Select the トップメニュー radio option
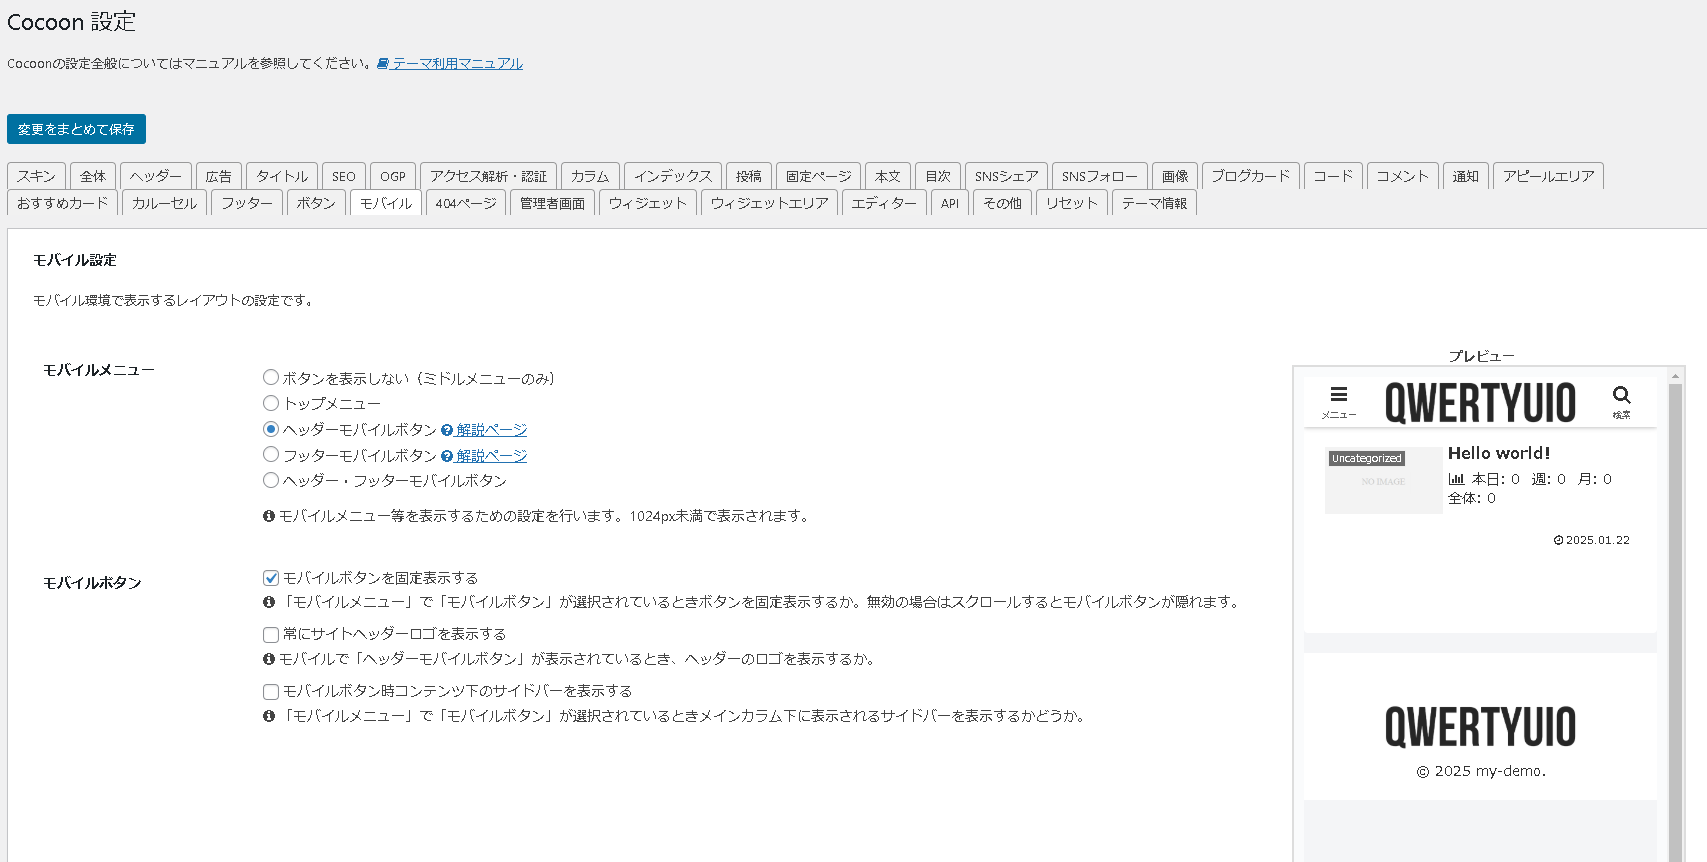 271,403
